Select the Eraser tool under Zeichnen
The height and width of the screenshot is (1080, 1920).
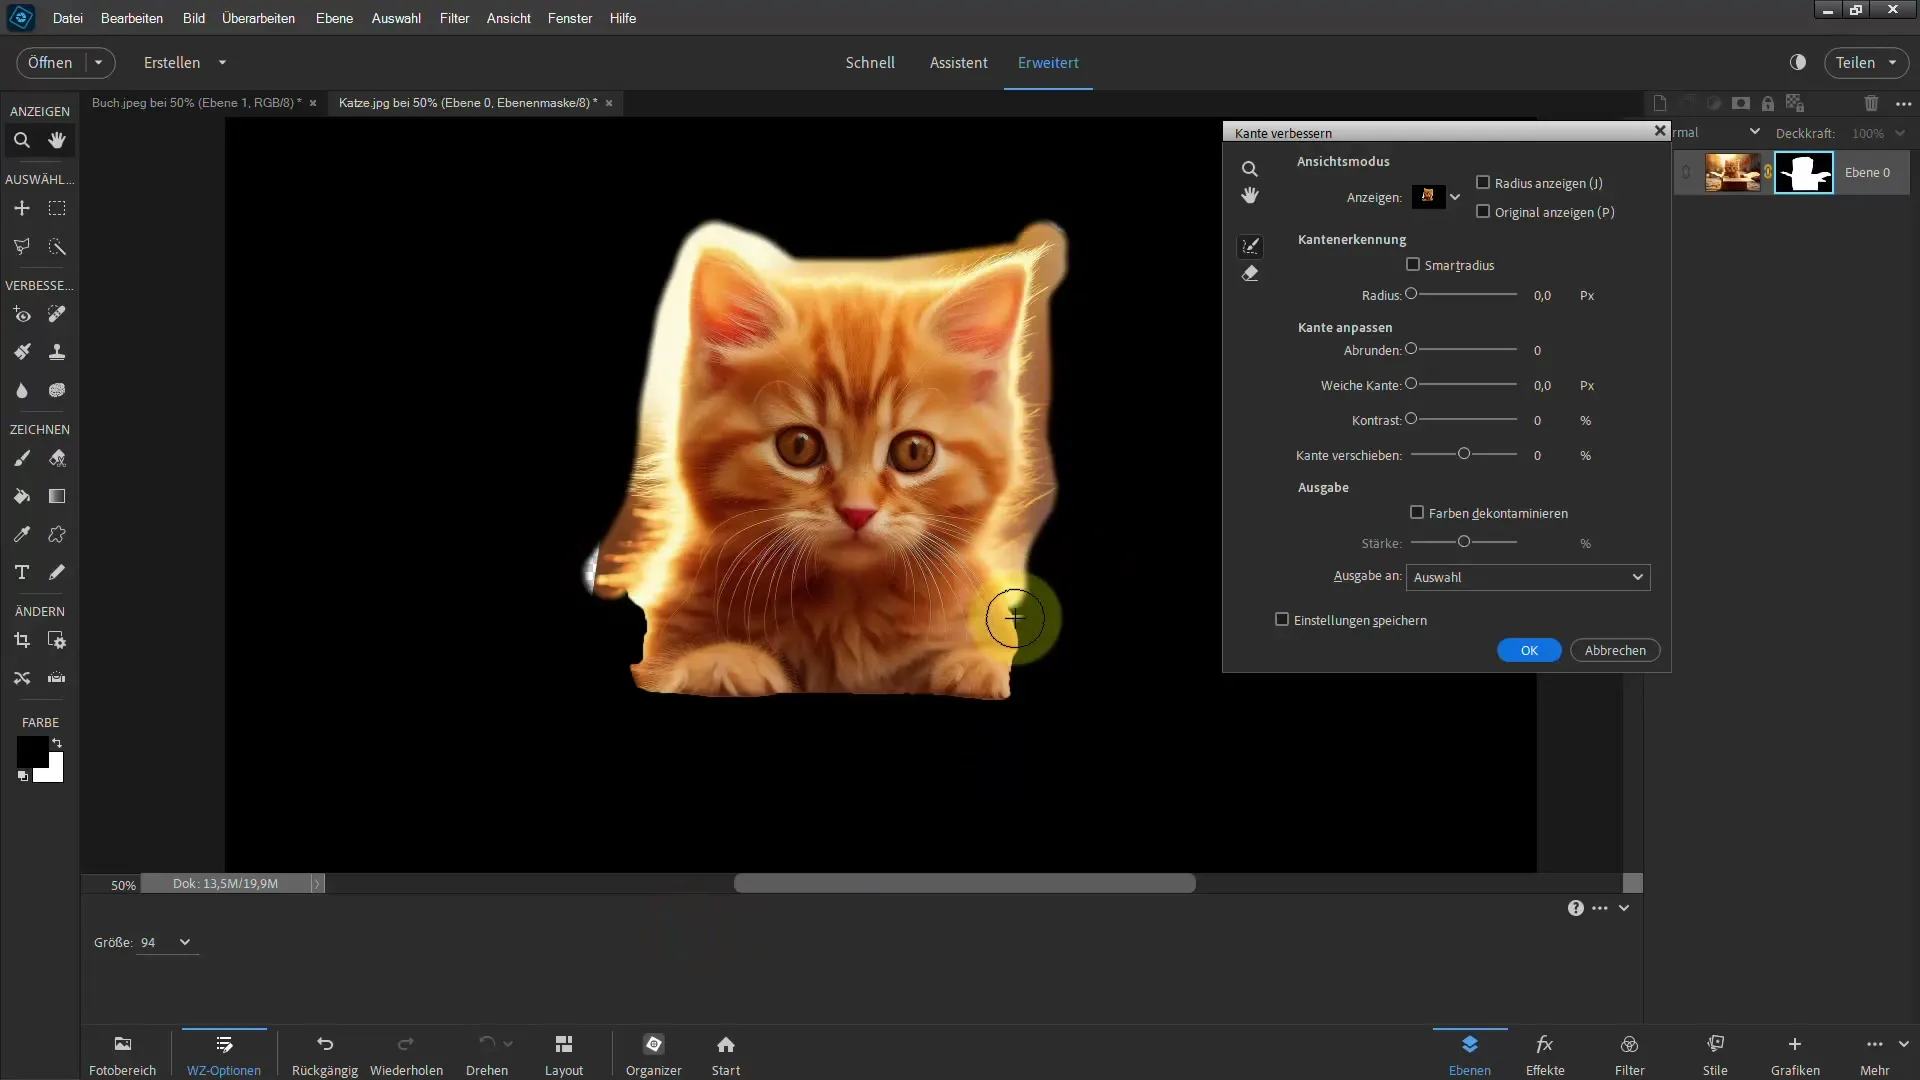pos(57,458)
